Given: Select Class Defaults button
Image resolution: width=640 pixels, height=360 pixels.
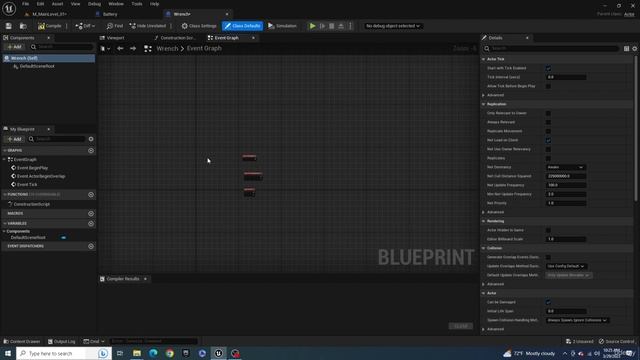Looking at the screenshot, I should point(242,26).
